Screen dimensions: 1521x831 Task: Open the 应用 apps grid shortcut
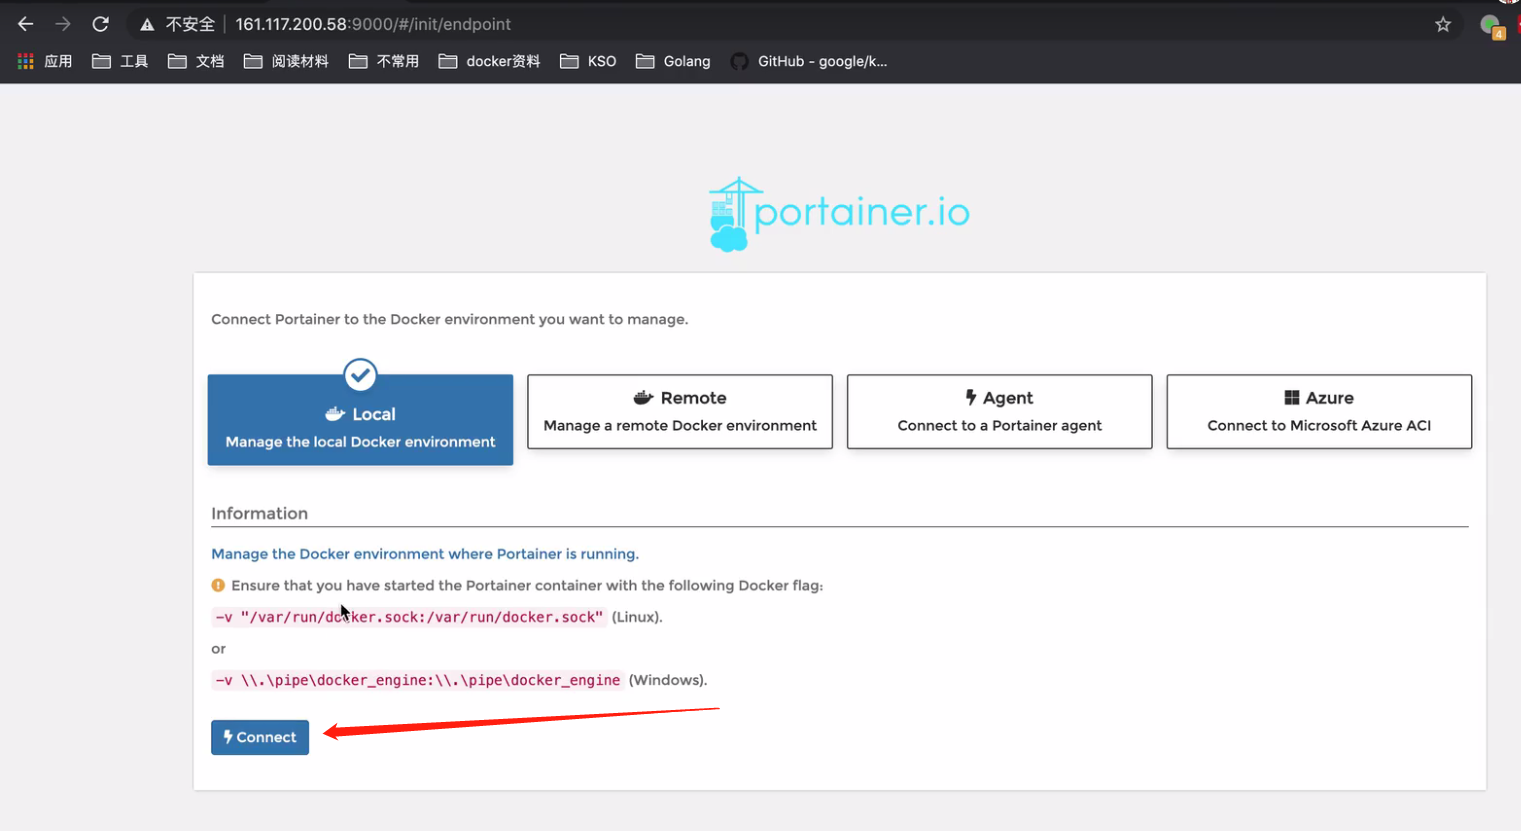[x=45, y=61]
